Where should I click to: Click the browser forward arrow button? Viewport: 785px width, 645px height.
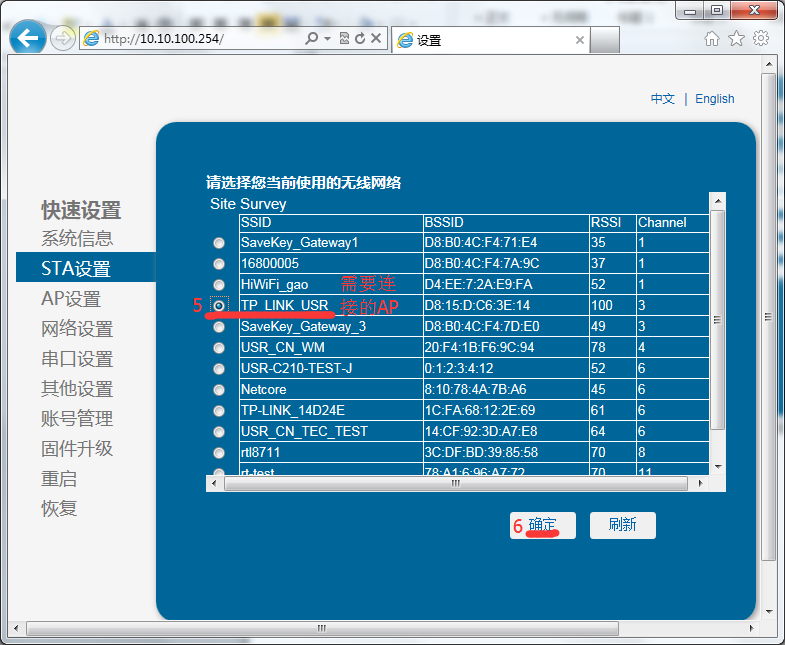(62, 39)
